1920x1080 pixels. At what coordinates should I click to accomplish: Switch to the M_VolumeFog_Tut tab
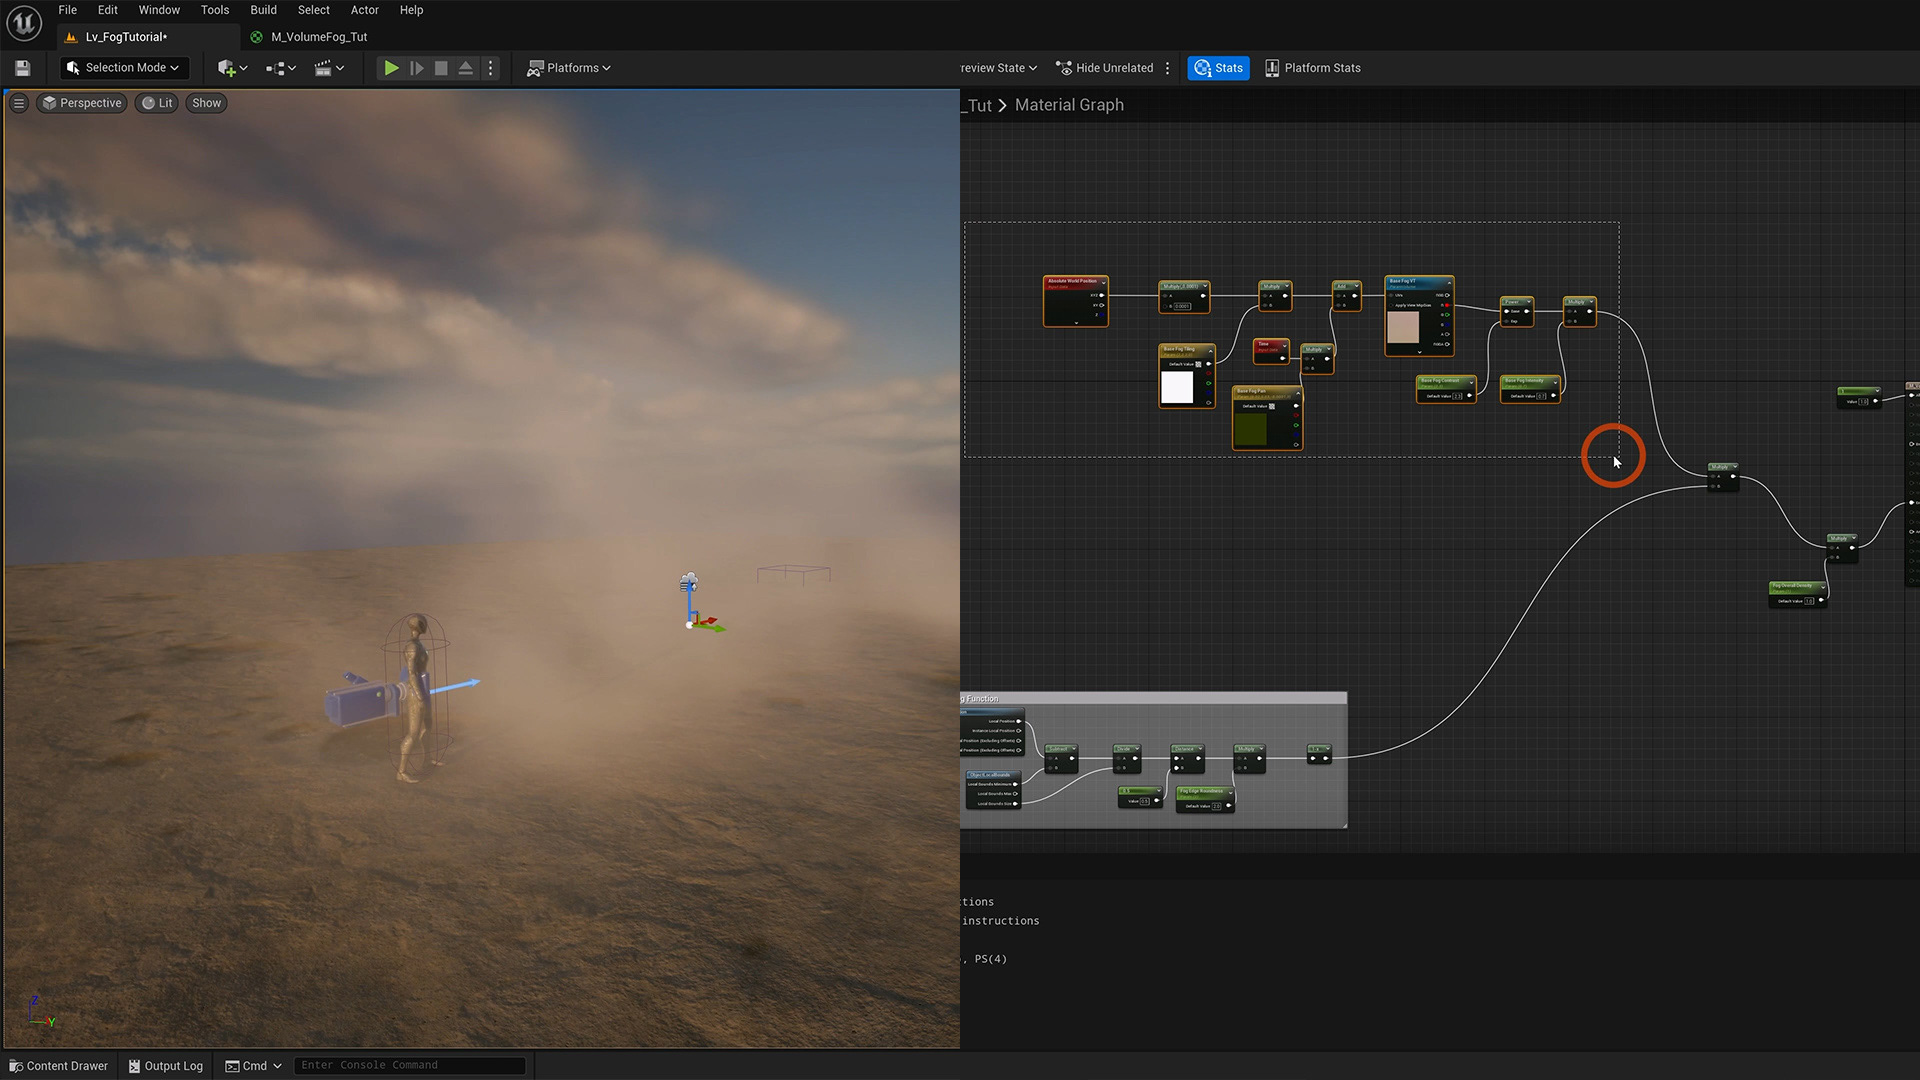(318, 37)
